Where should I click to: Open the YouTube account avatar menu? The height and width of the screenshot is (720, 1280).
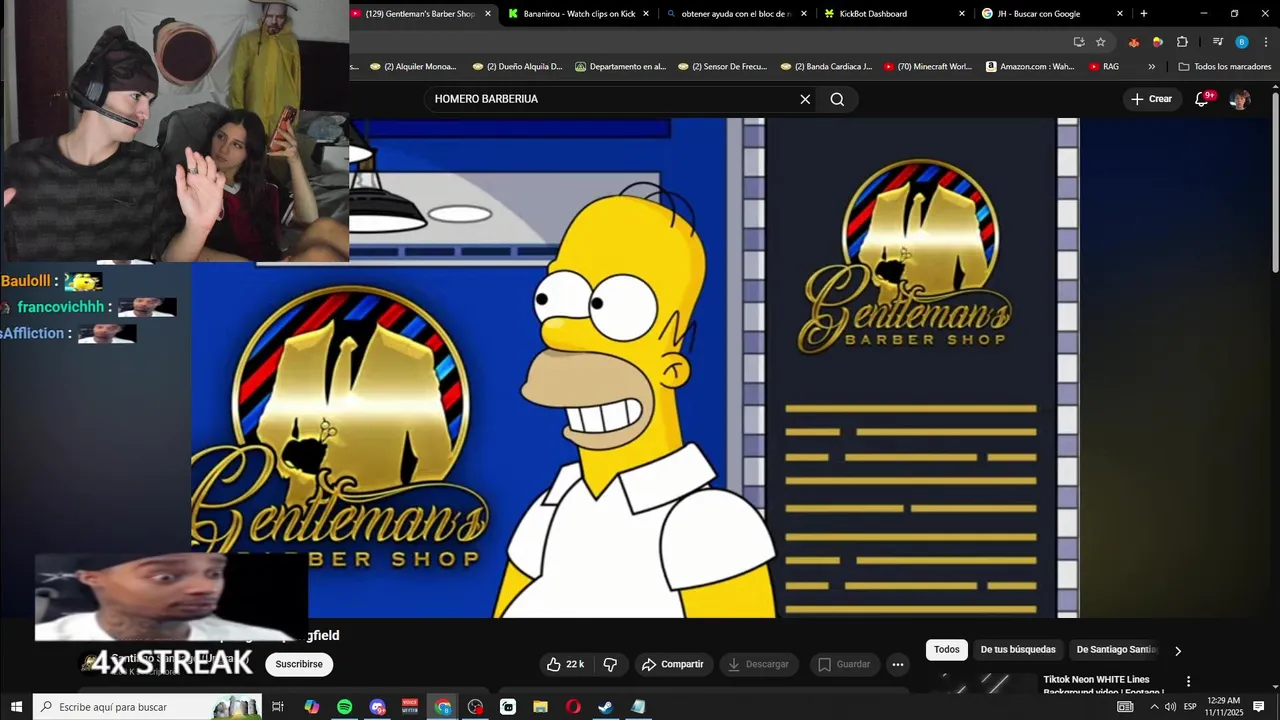1240,99
